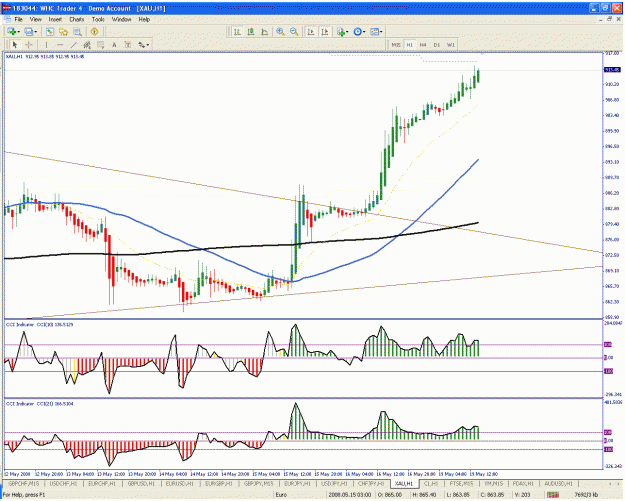Switch to the FDAX,H1 chart tab
Image resolution: width=625 pixels, height=501 pixels.
click(523, 483)
